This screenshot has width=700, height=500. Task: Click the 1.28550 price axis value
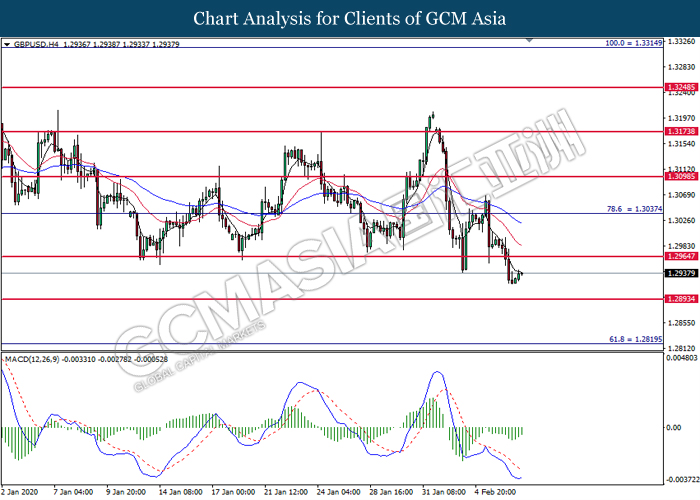[681, 323]
